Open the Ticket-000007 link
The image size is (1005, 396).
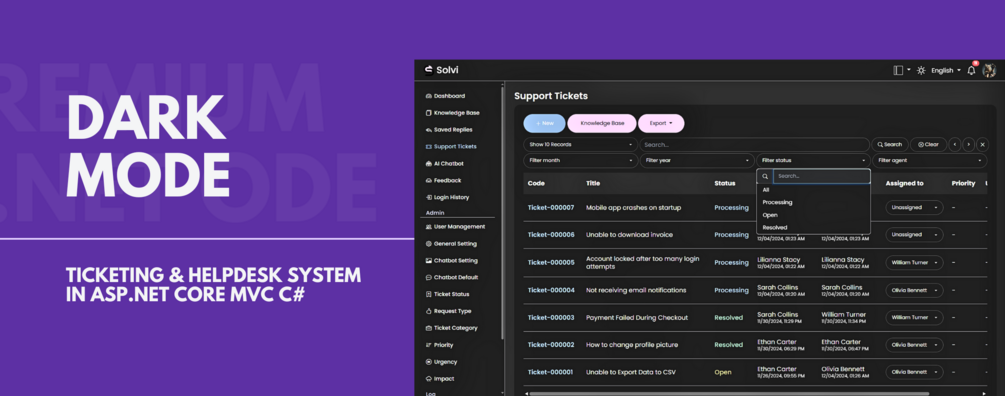551,208
